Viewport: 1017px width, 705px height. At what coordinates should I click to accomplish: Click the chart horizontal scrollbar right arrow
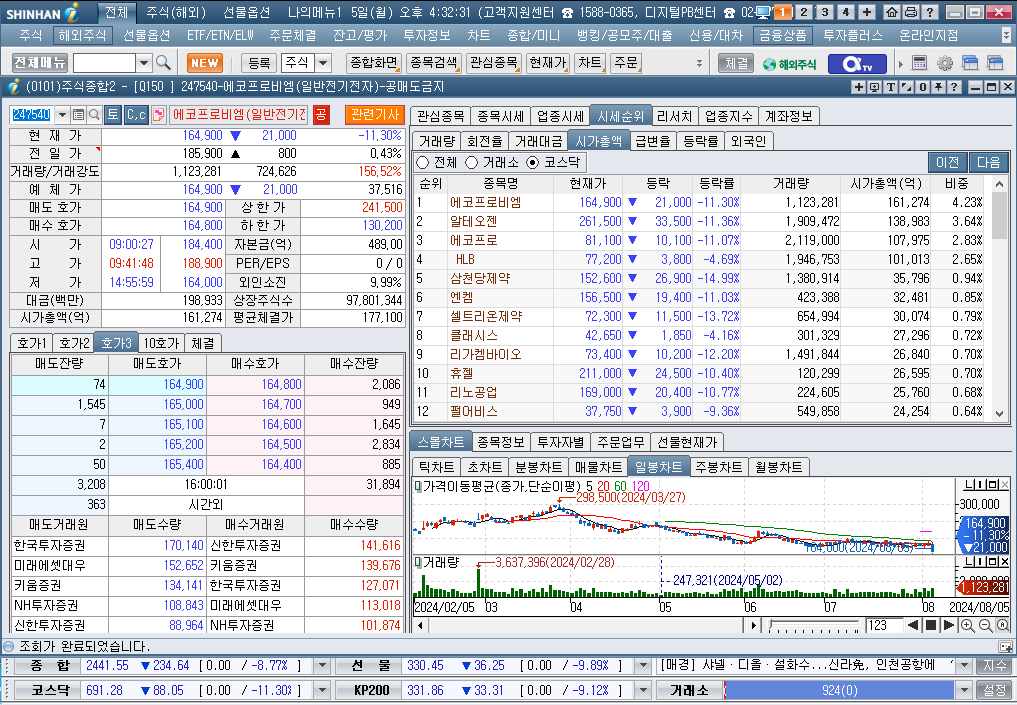tap(753, 625)
